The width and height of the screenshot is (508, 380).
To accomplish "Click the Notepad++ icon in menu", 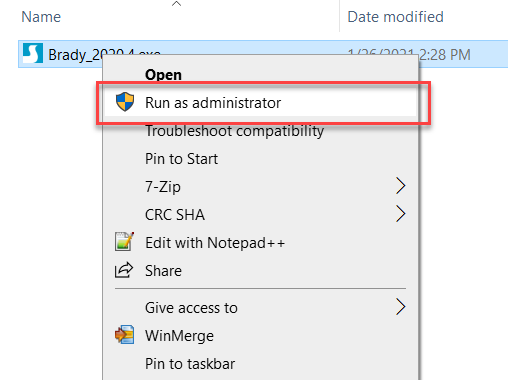I will click(124, 242).
